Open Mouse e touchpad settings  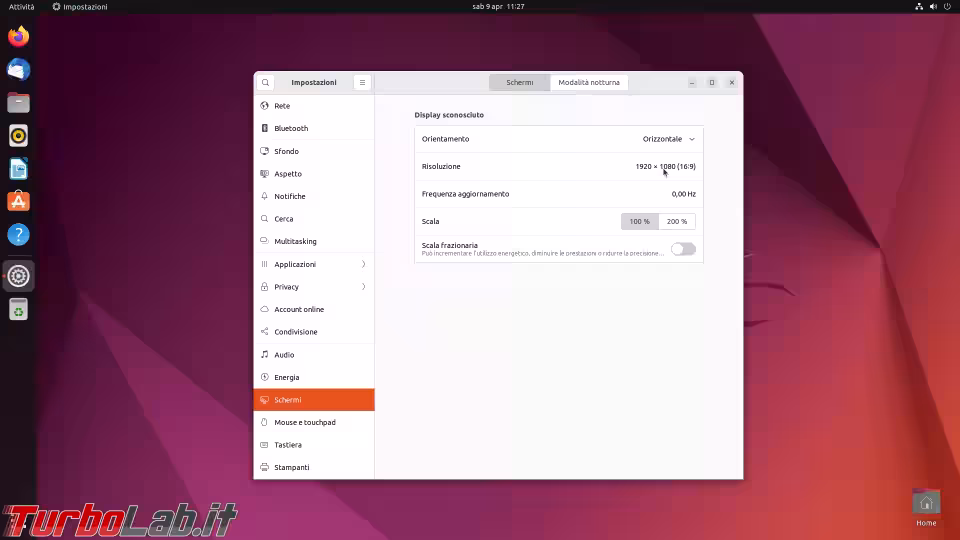click(x=314, y=422)
